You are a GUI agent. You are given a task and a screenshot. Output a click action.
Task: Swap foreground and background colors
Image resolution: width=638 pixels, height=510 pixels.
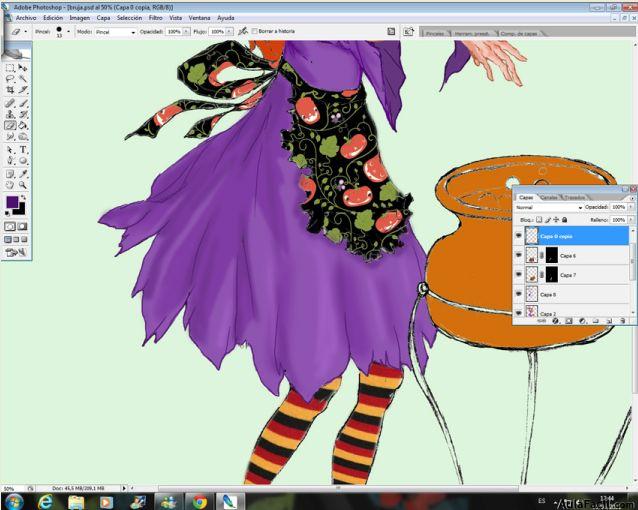click(24, 197)
